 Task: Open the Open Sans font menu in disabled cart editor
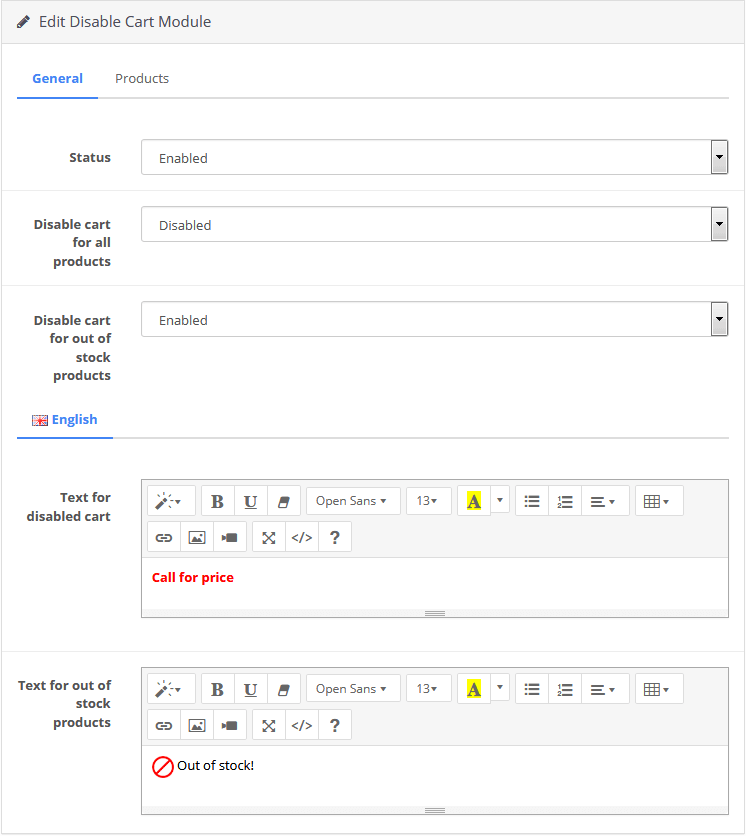353,501
